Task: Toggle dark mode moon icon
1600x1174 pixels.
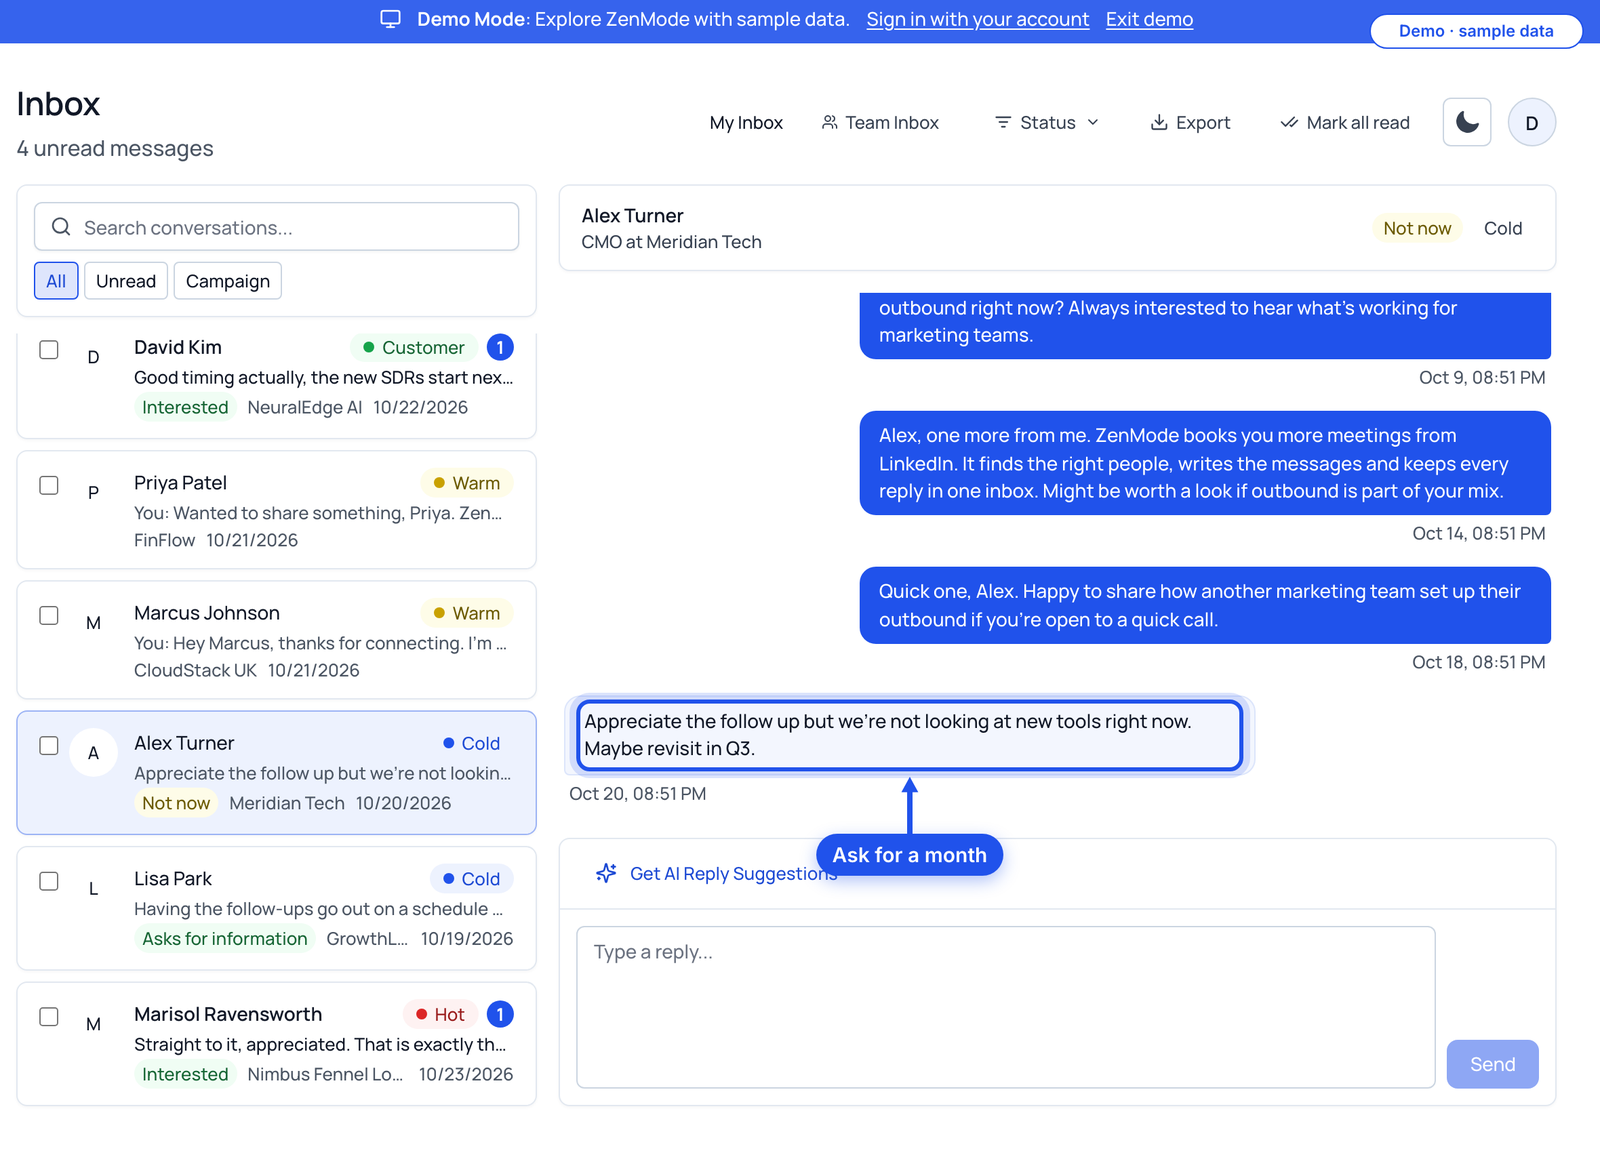Action: click(1467, 122)
